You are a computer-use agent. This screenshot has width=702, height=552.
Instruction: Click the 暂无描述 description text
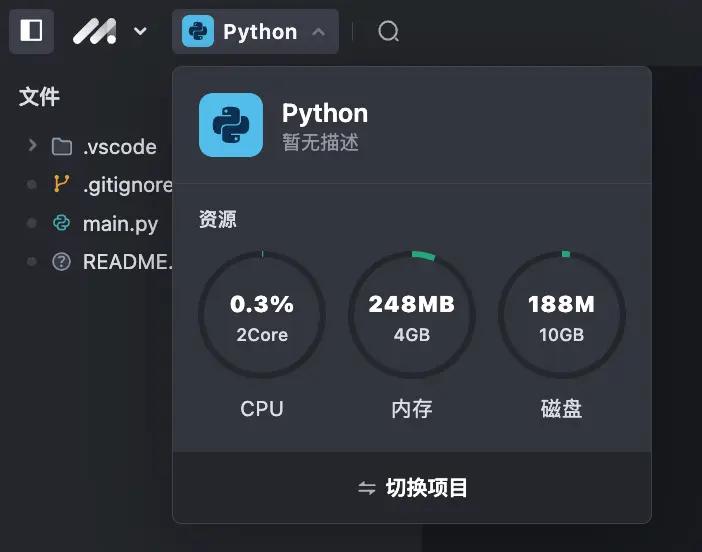(320, 143)
